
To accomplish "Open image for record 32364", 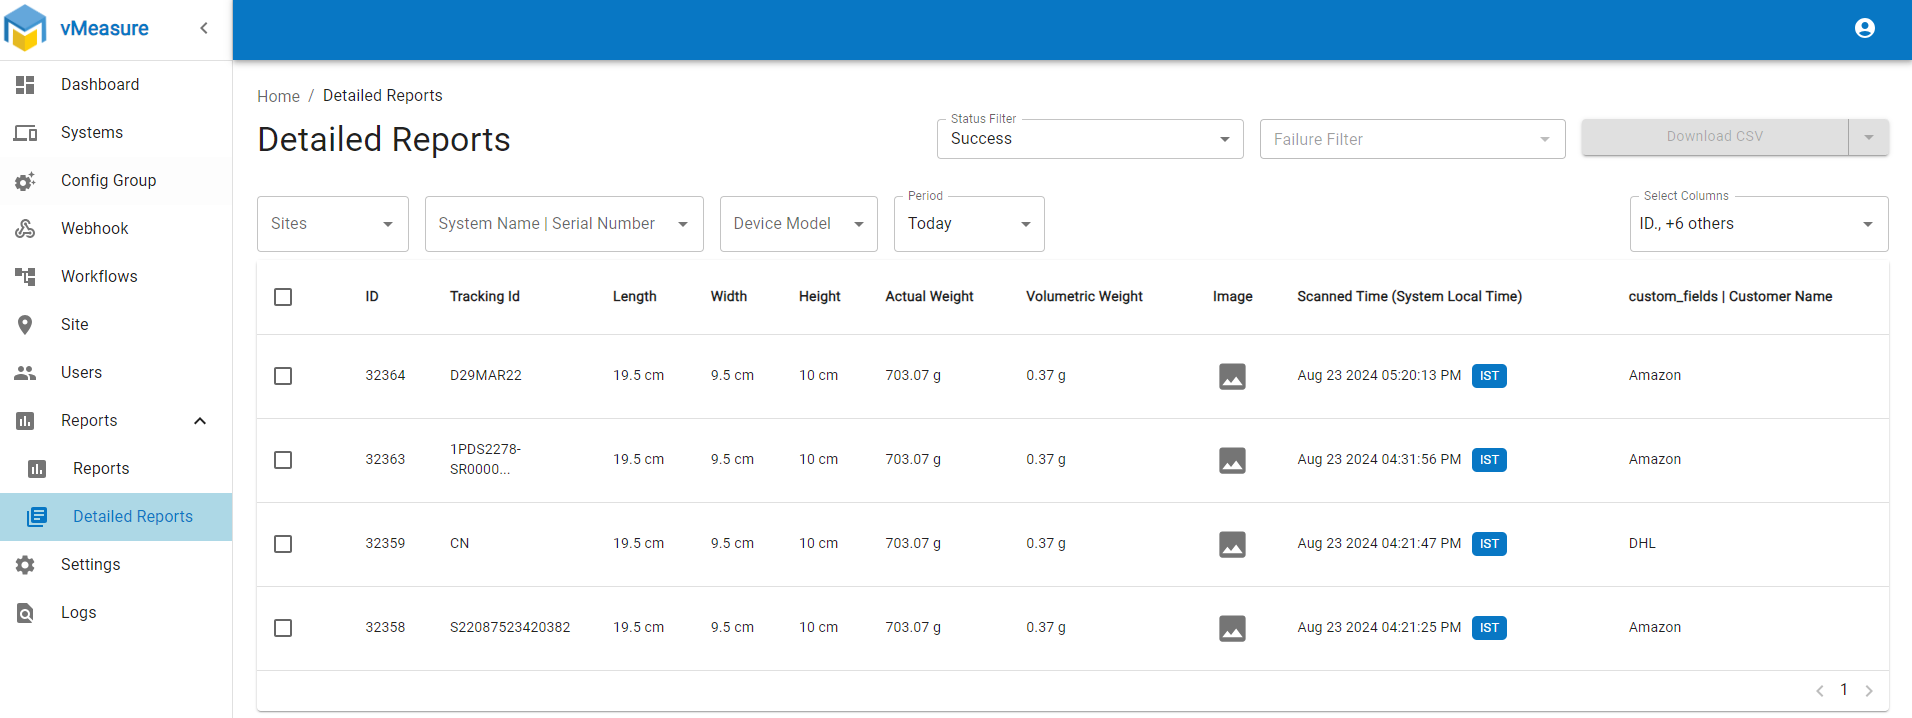I will pyautogui.click(x=1232, y=376).
